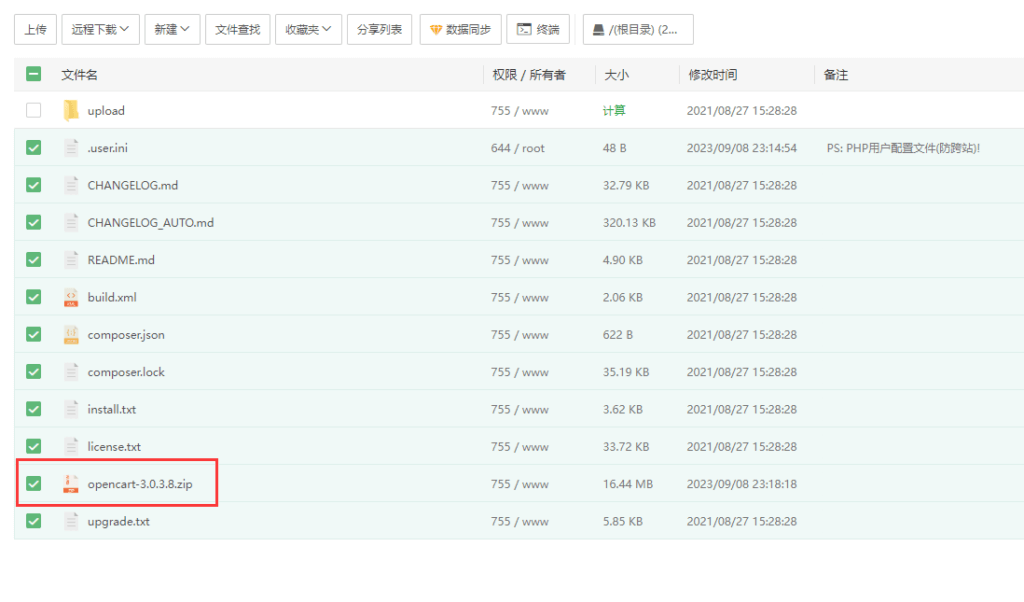Image resolution: width=1024 pixels, height=602 pixels.
Task: Click the license.txt text file icon
Action: (x=70, y=446)
